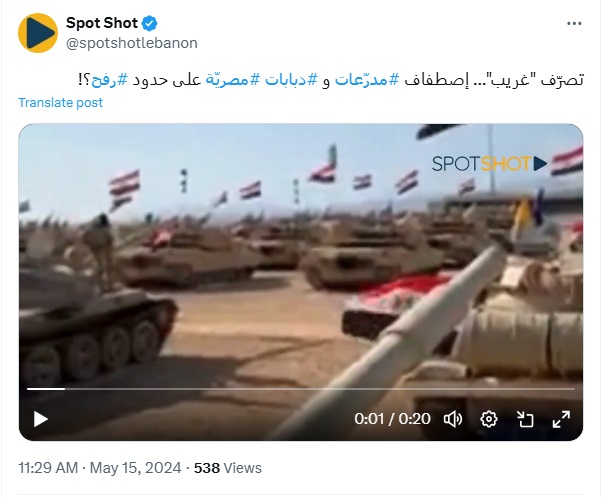Open the Spot Shot display name
This screenshot has height=497, width=604.
[102, 23]
